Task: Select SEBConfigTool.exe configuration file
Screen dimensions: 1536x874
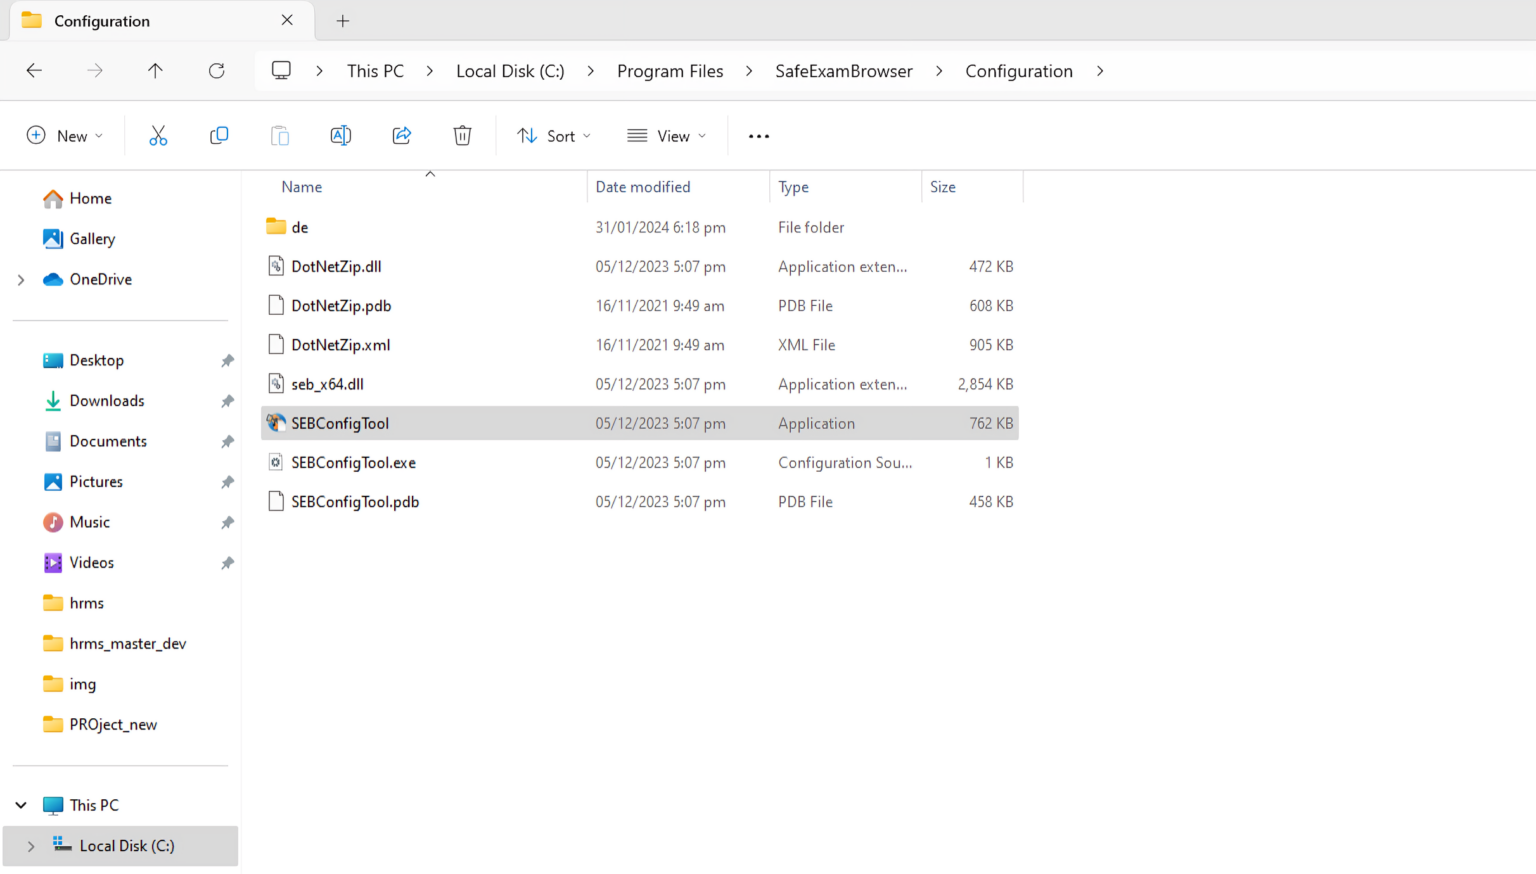Action: [x=640, y=462]
